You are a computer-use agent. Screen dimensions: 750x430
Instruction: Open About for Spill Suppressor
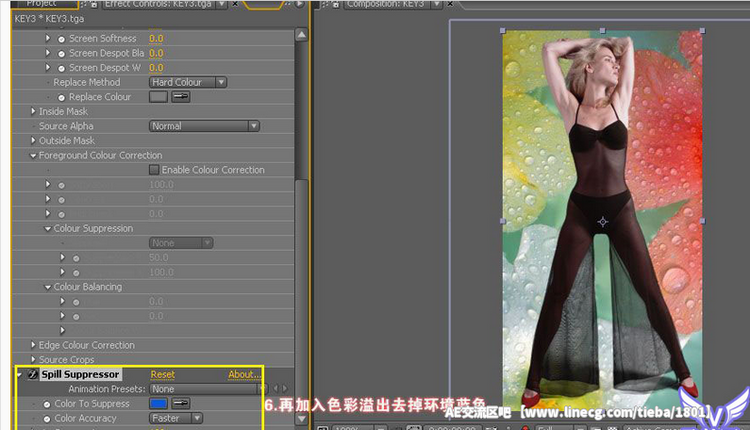(x=244, y=375)
